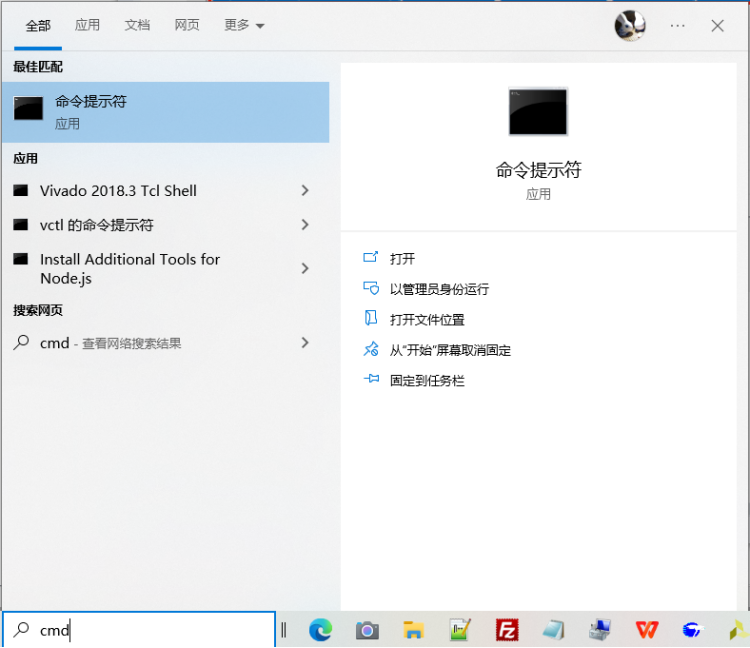Switch to the 文档 search tab

(x=137, y=25)
